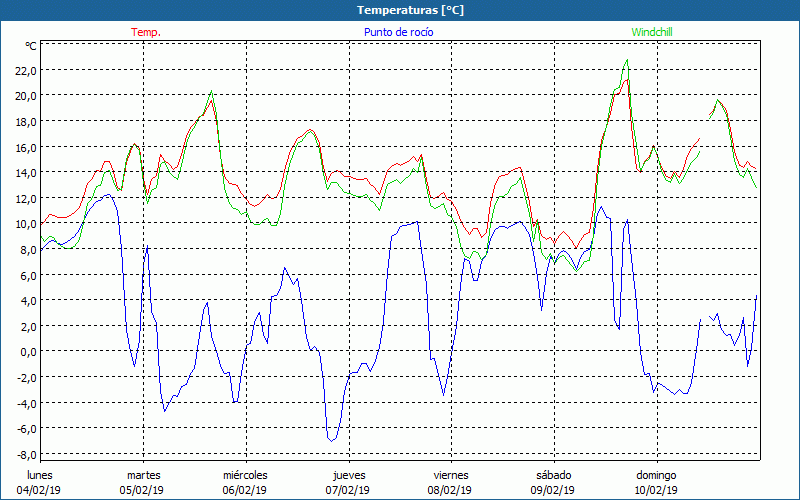Click the 8,0 y-axis value

pos(28,249)
